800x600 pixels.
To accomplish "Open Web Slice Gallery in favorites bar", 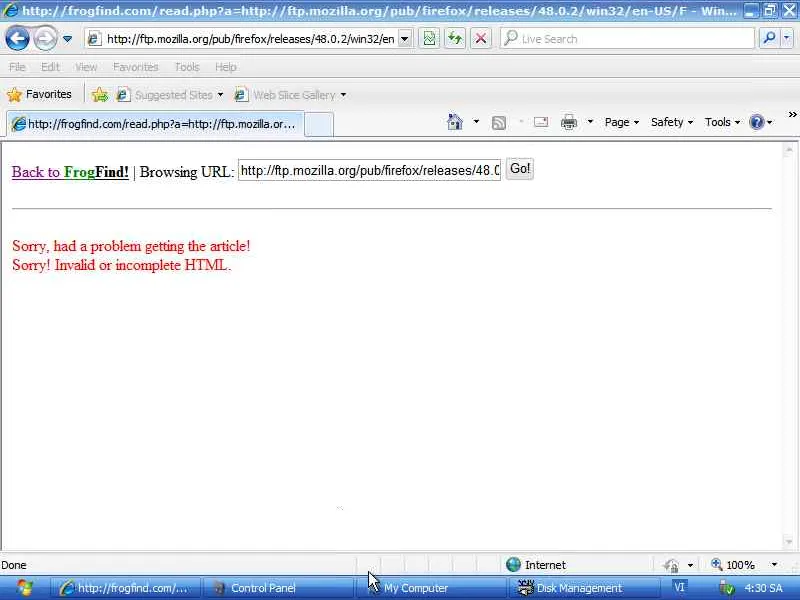I will [290, 95].
